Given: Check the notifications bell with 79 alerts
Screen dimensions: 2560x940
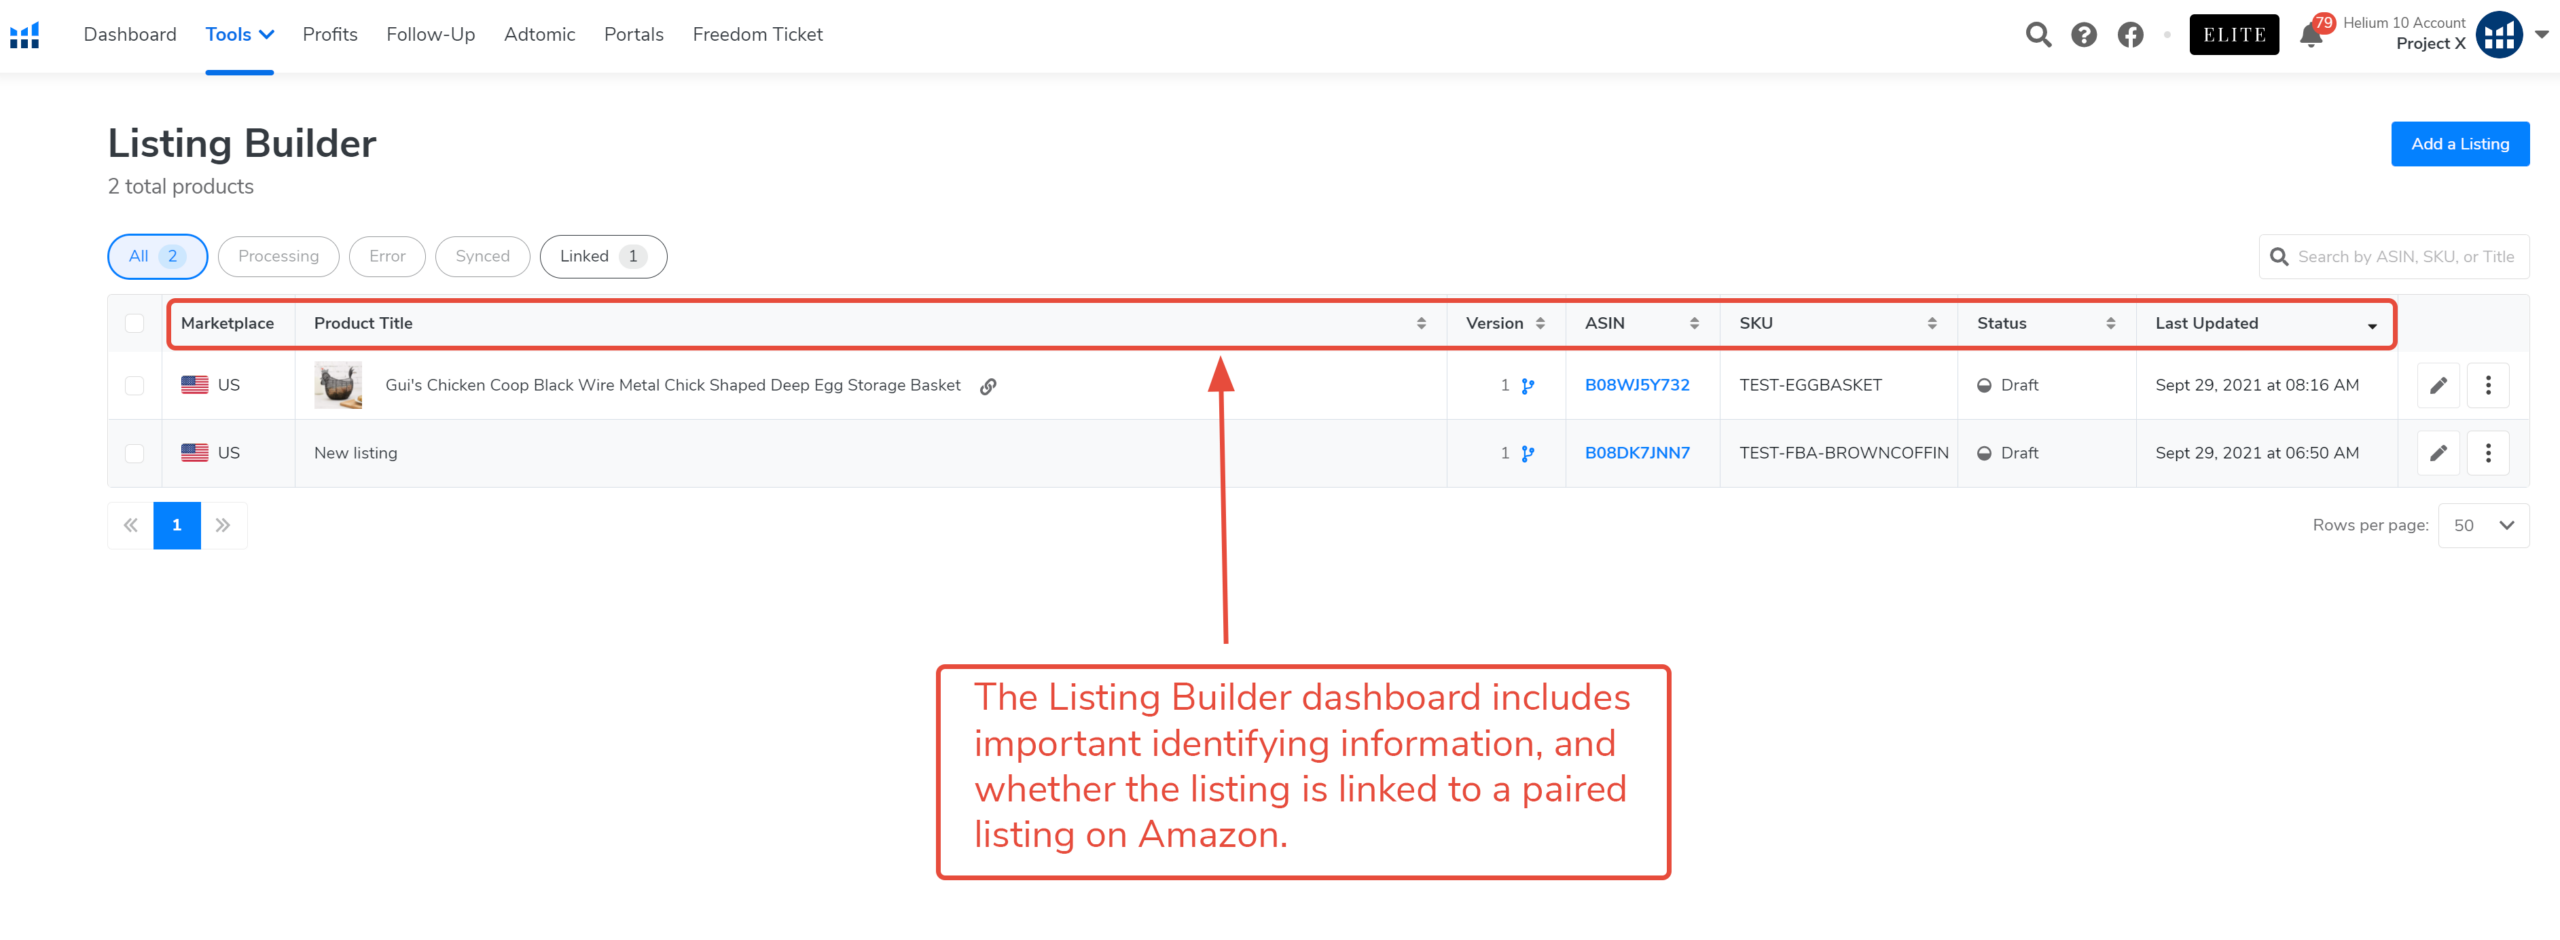Looking at the screenshot, I should 2310,34.
